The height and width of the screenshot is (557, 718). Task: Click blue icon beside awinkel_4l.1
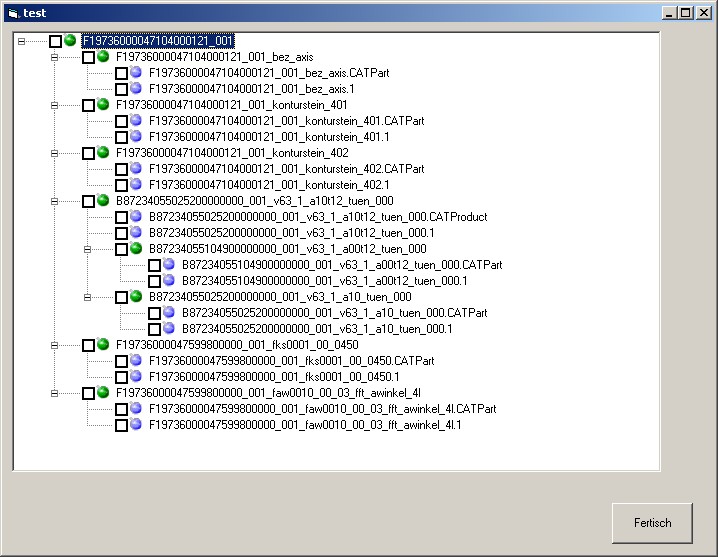click(136, 424)
